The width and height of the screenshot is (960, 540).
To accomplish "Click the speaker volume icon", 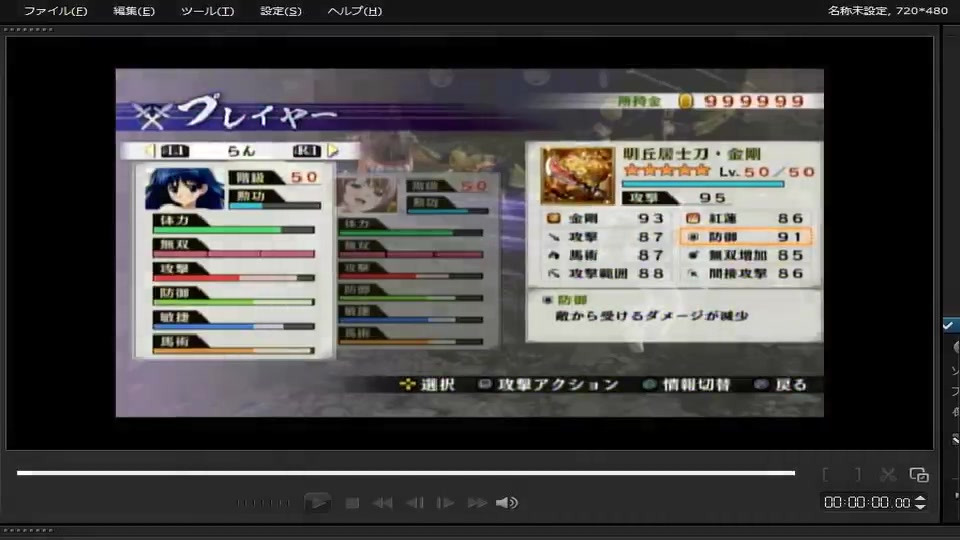I will pos(507,503).
